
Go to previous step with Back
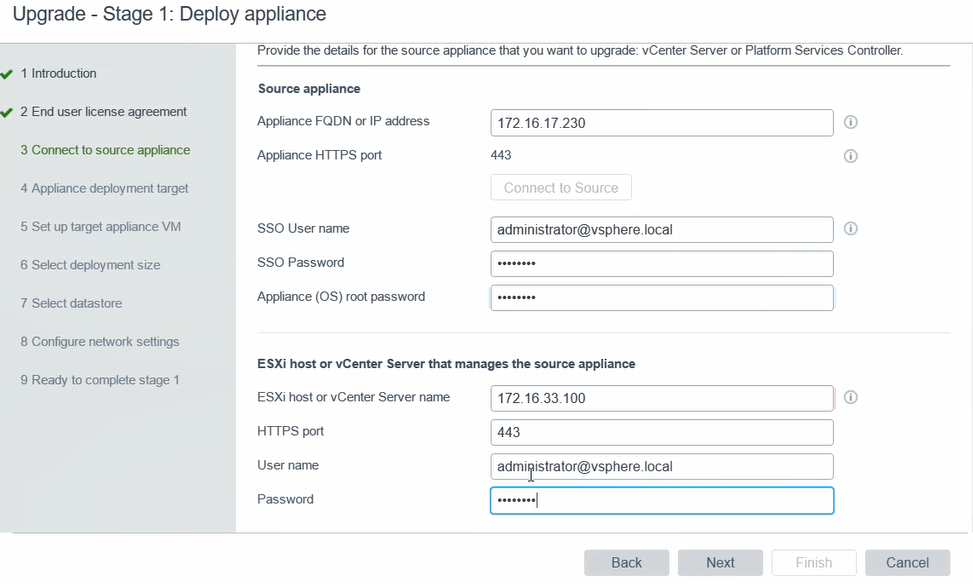pos(626,563)
